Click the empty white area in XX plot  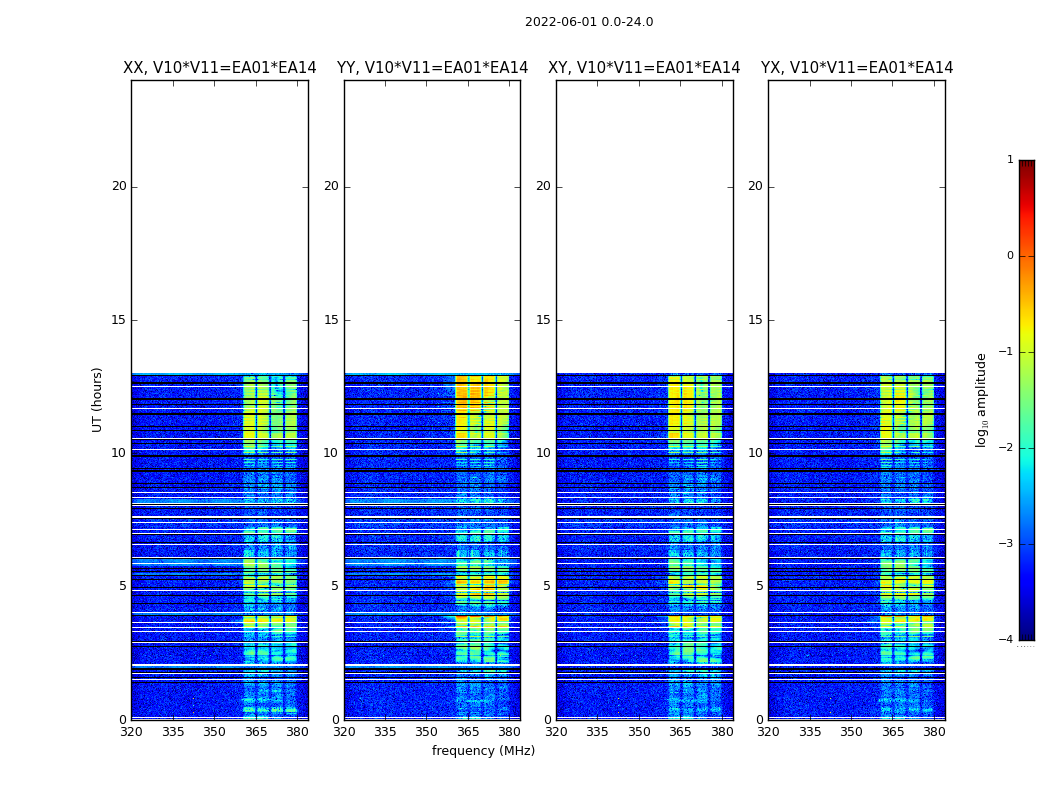(x=220, y=226)
